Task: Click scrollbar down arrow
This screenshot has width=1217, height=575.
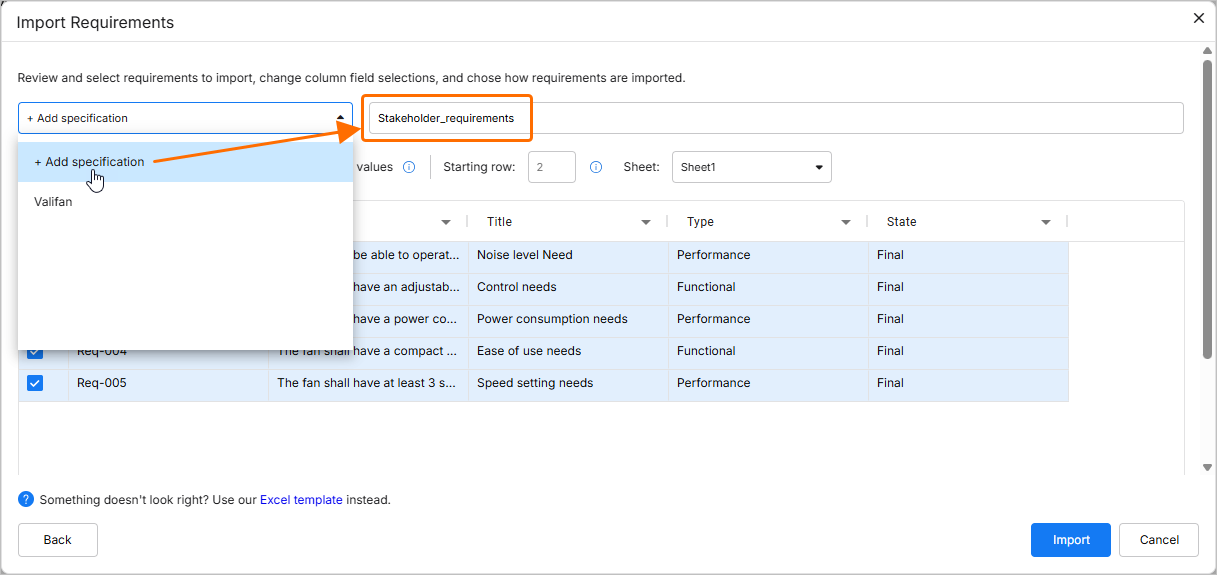Action: click(x=1207, y=467)
